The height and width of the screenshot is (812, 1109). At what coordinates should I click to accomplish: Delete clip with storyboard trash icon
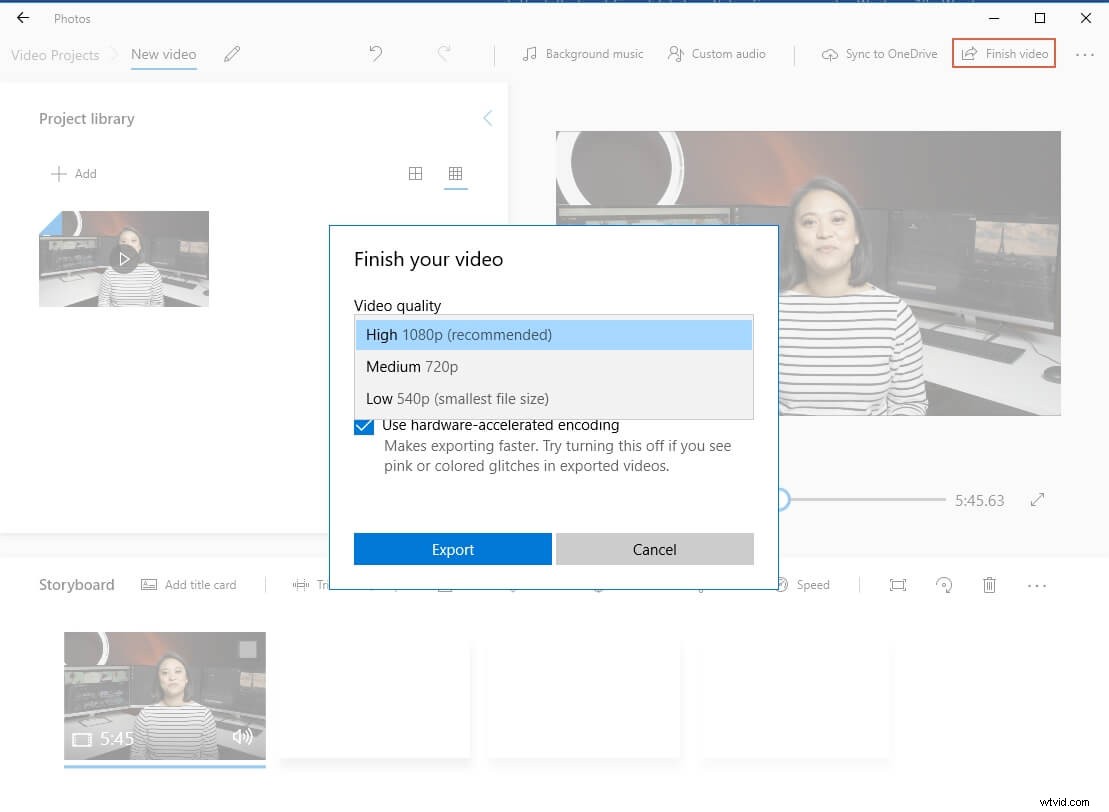(989, 585)
